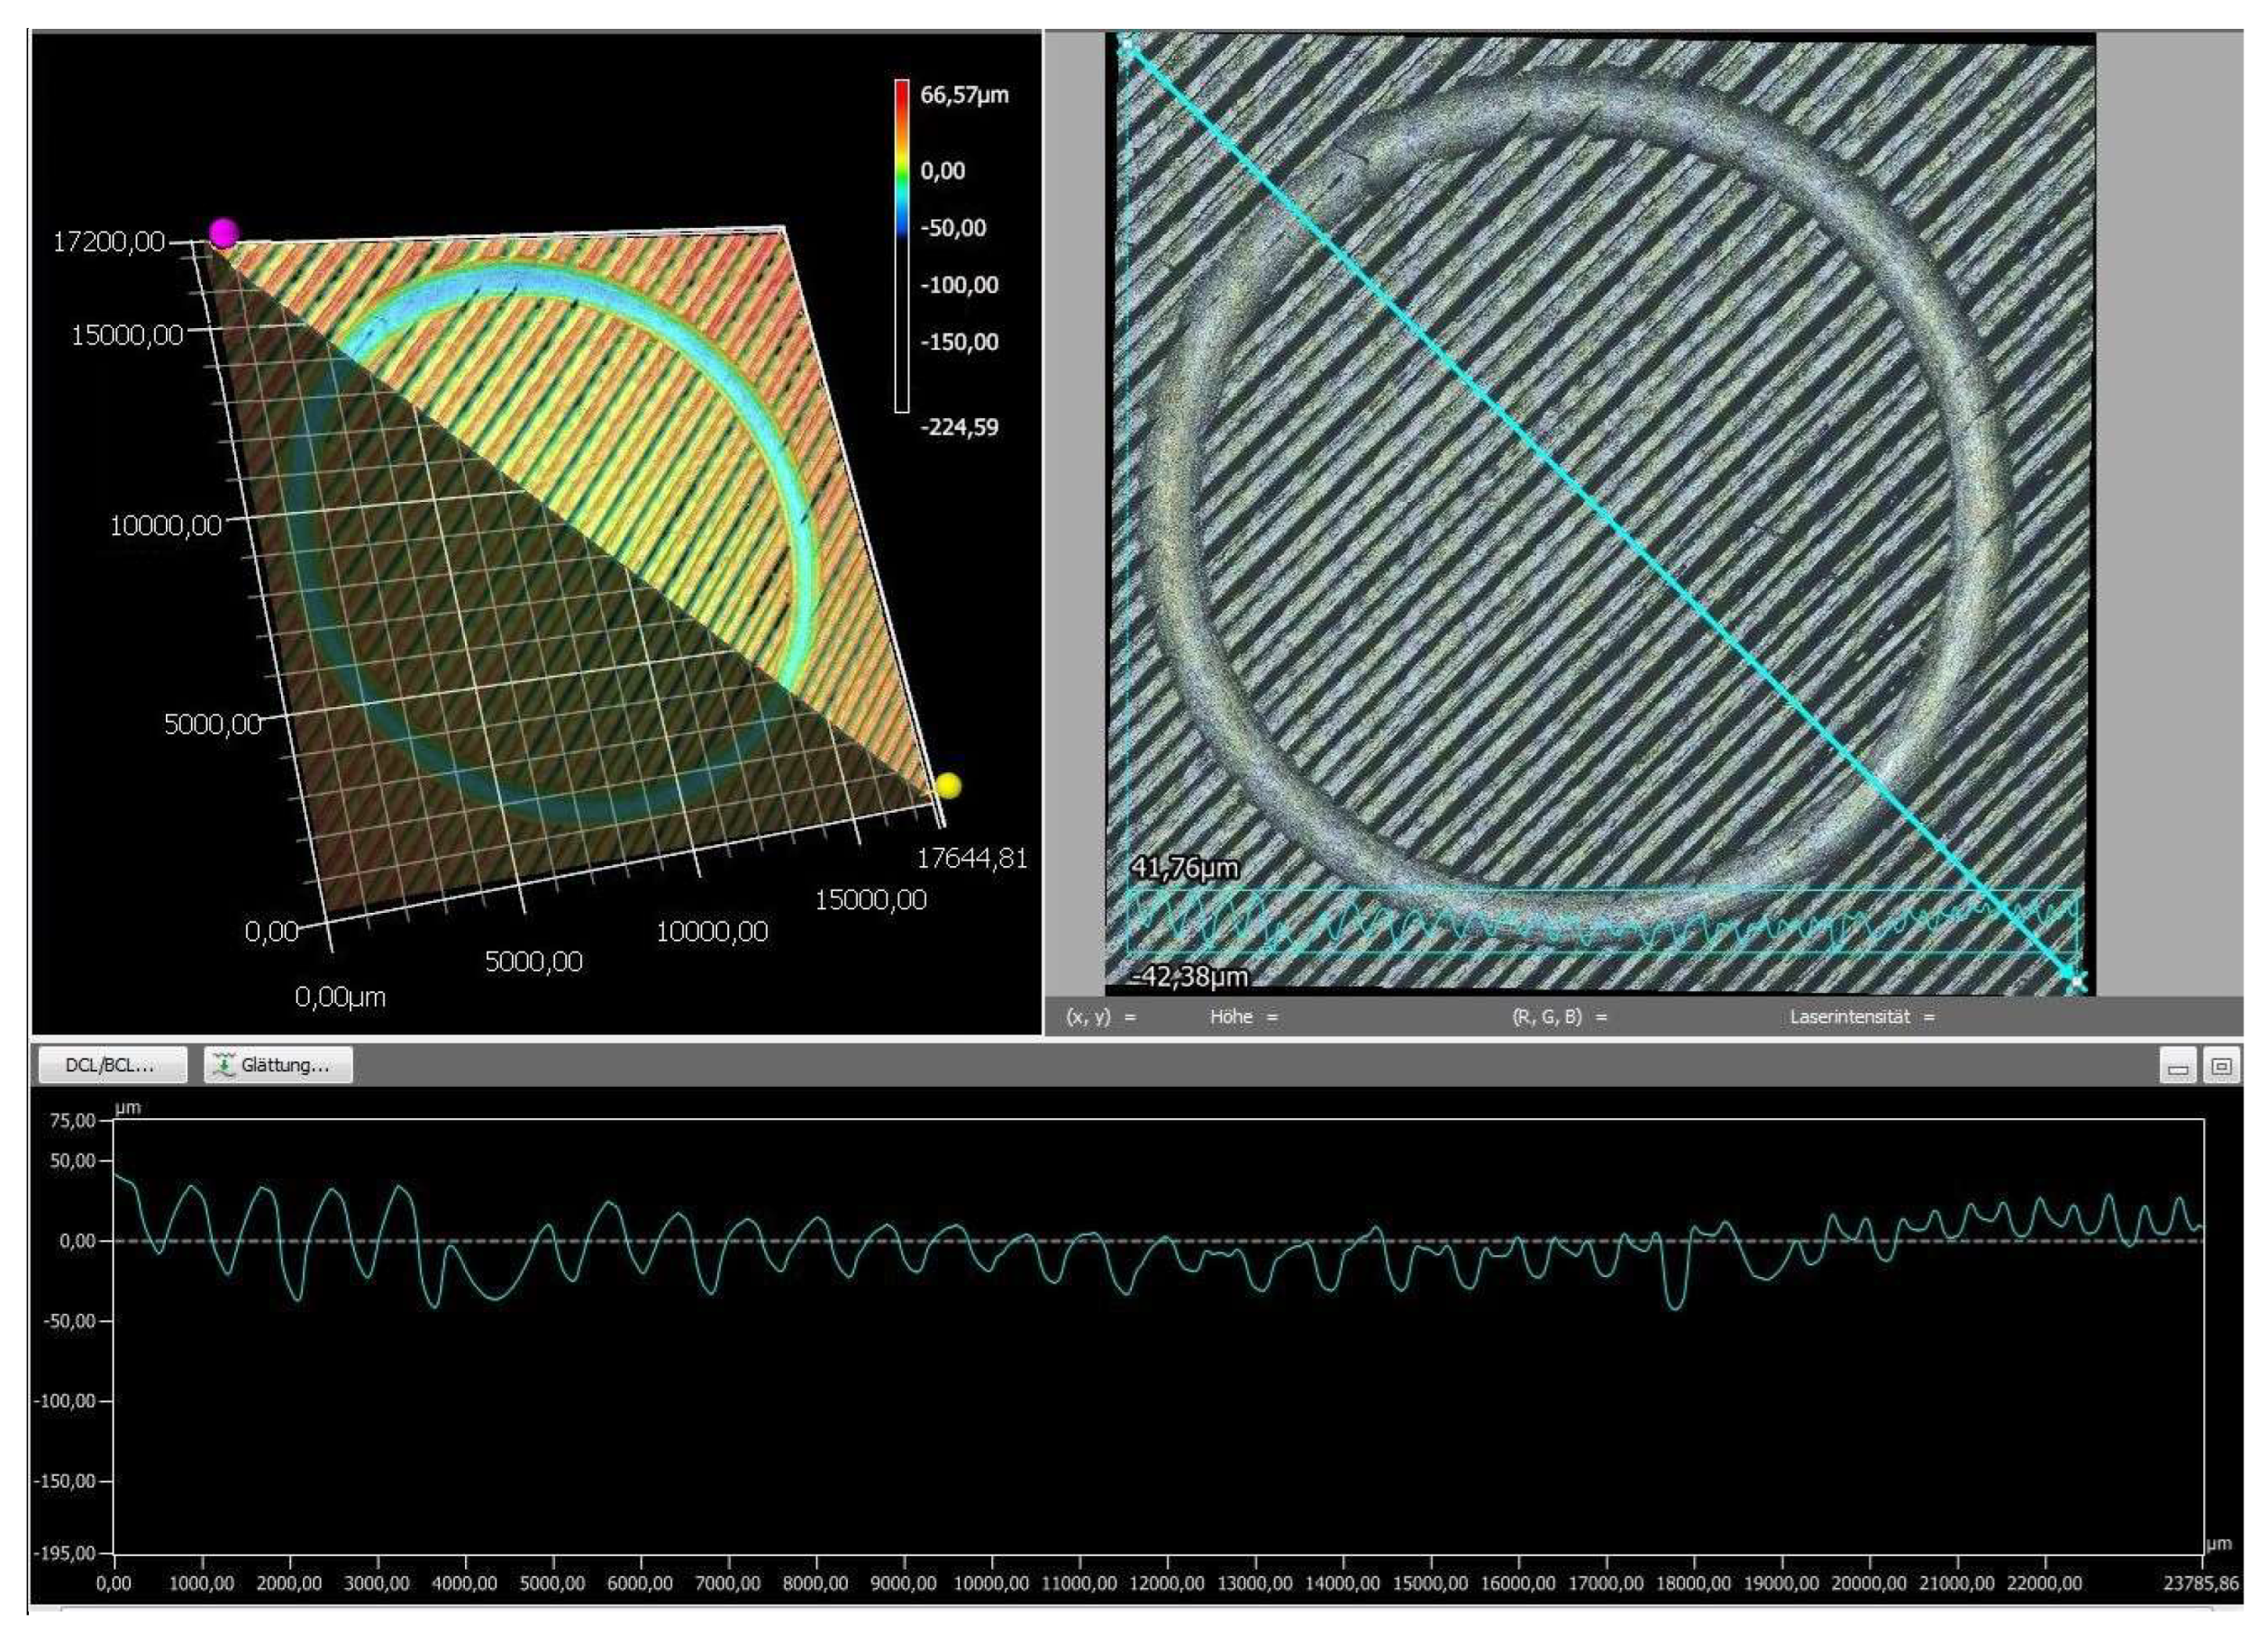
Task: Click the (R, G, B) readout field
Action: click(1559, 1017)
